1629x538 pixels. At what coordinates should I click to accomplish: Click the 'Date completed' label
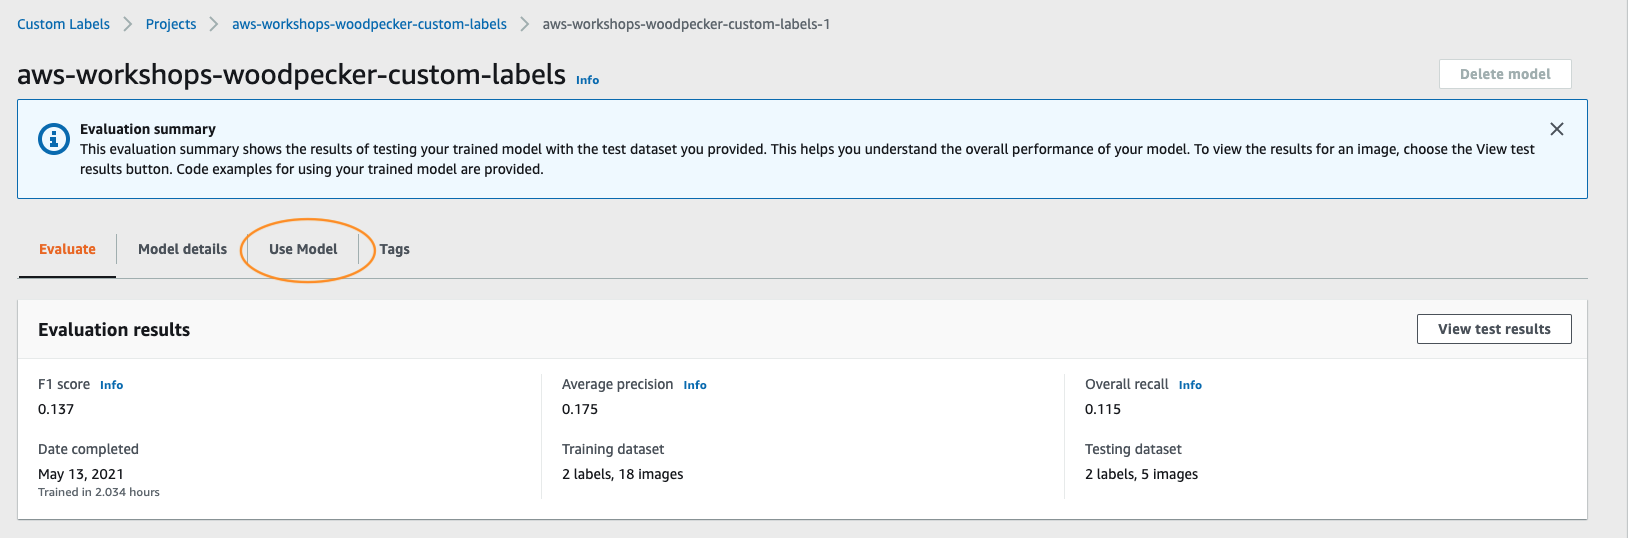coord(88,449)
